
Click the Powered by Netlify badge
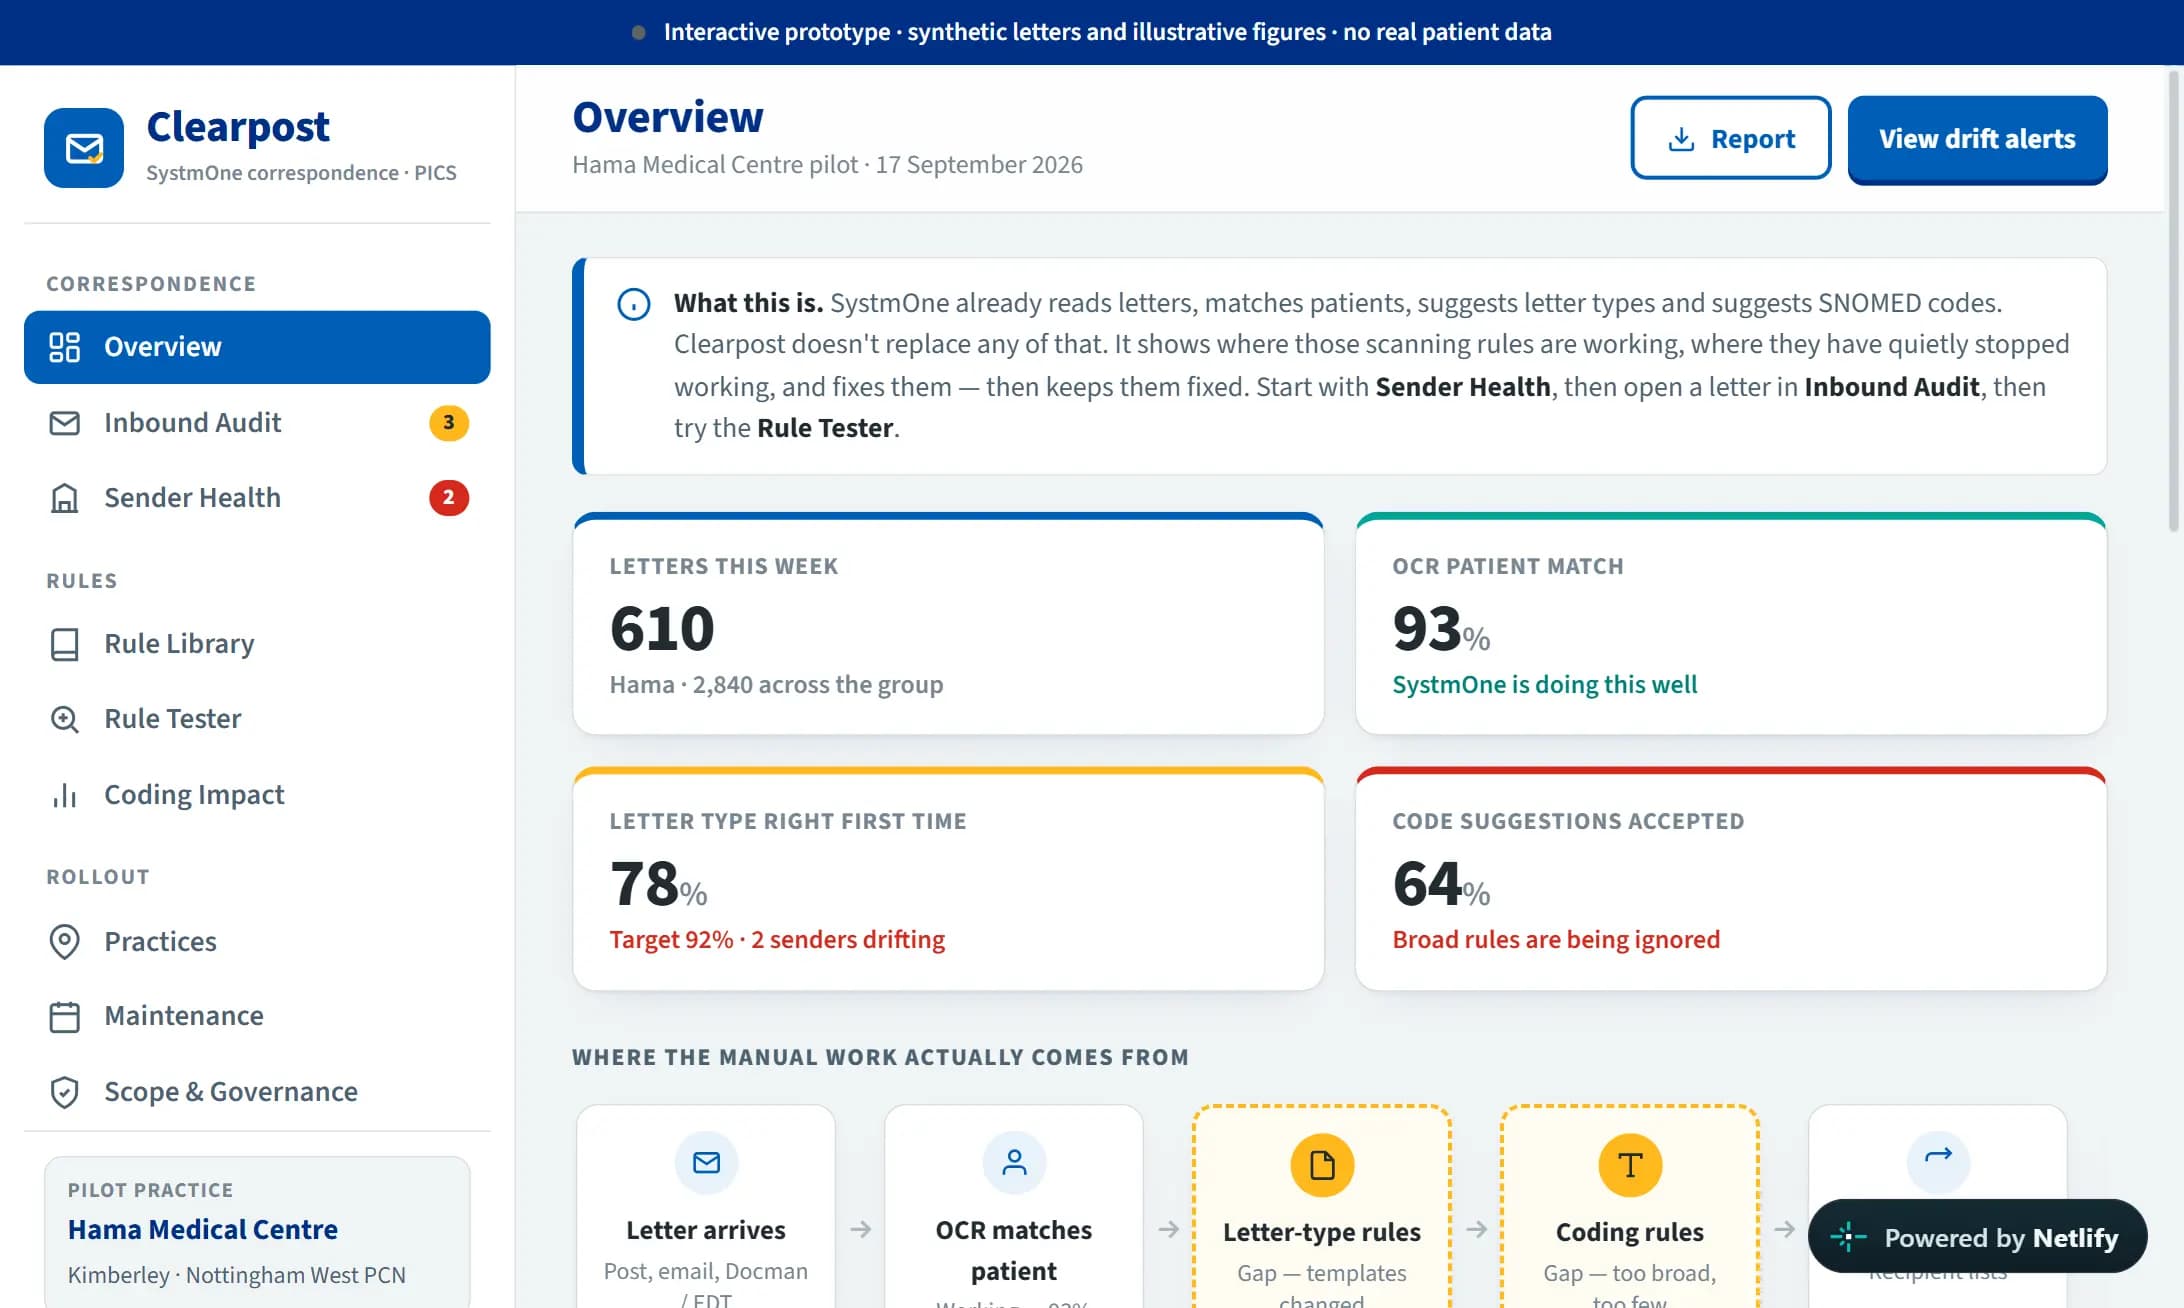(x=1978, y=1237)
